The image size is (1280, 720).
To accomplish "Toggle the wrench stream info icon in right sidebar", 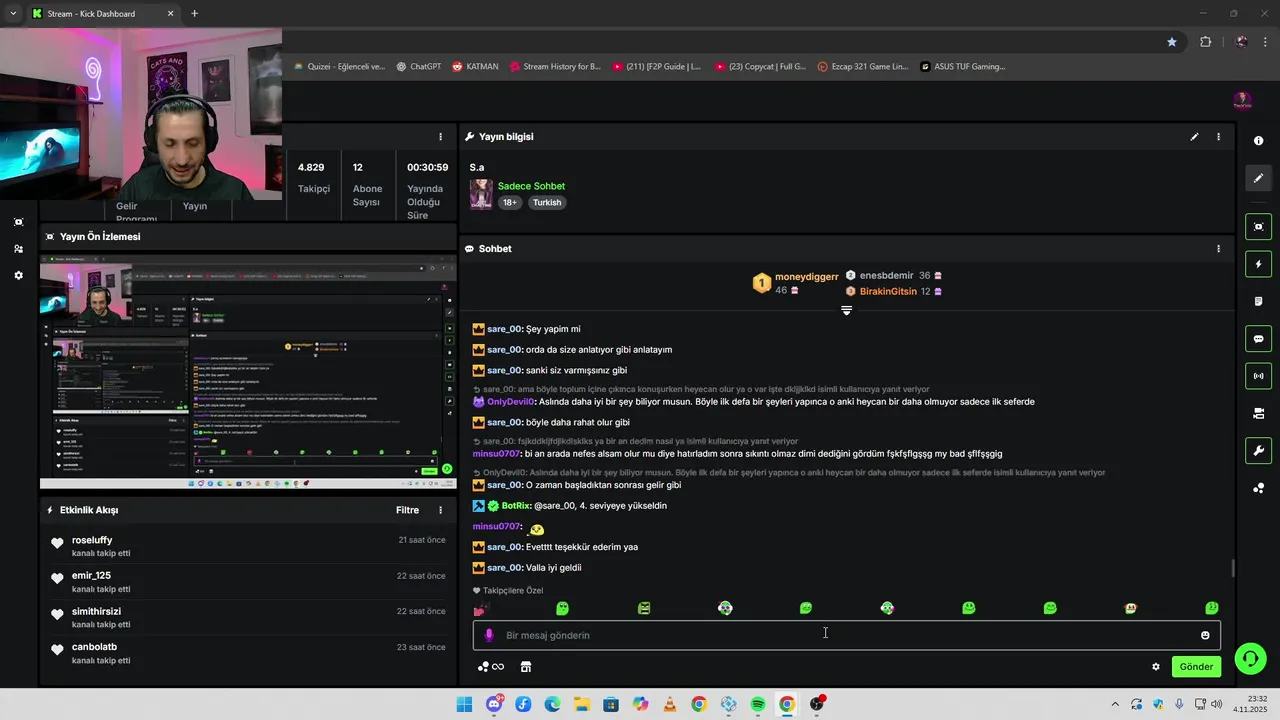I will (x=1258, y=451).
